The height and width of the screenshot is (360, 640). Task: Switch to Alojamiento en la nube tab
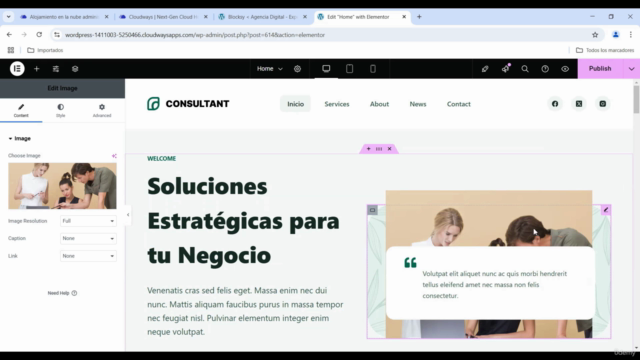(x=64, y=17)
